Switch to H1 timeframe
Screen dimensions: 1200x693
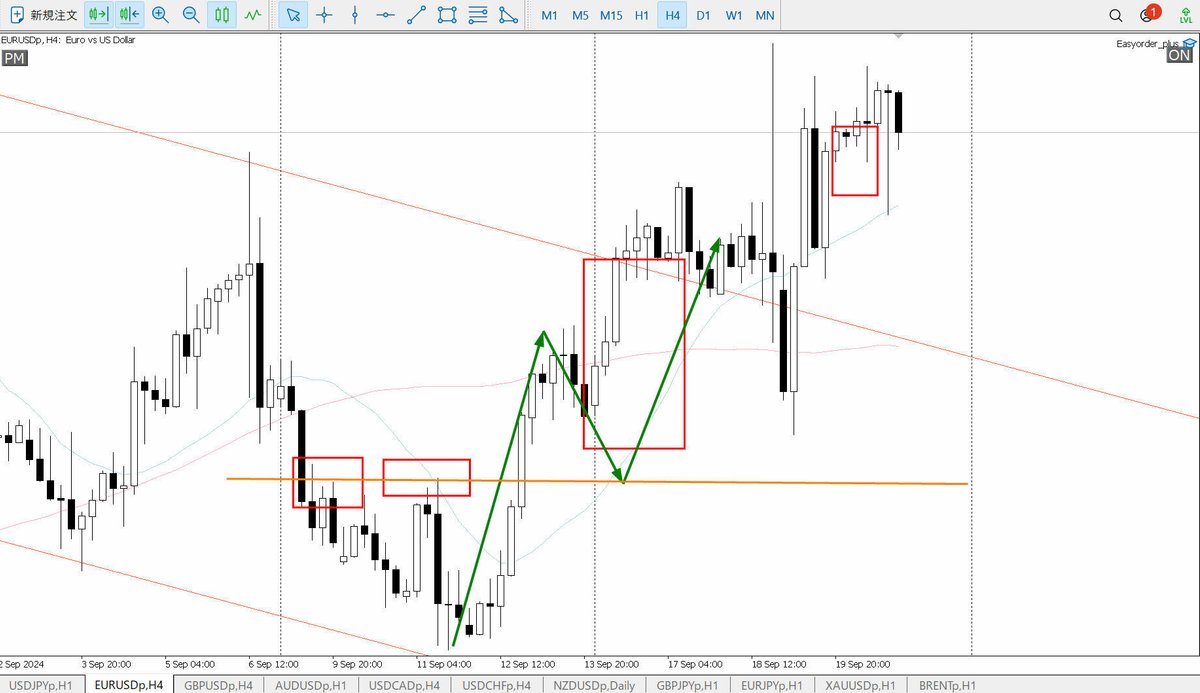pos(642,15)
